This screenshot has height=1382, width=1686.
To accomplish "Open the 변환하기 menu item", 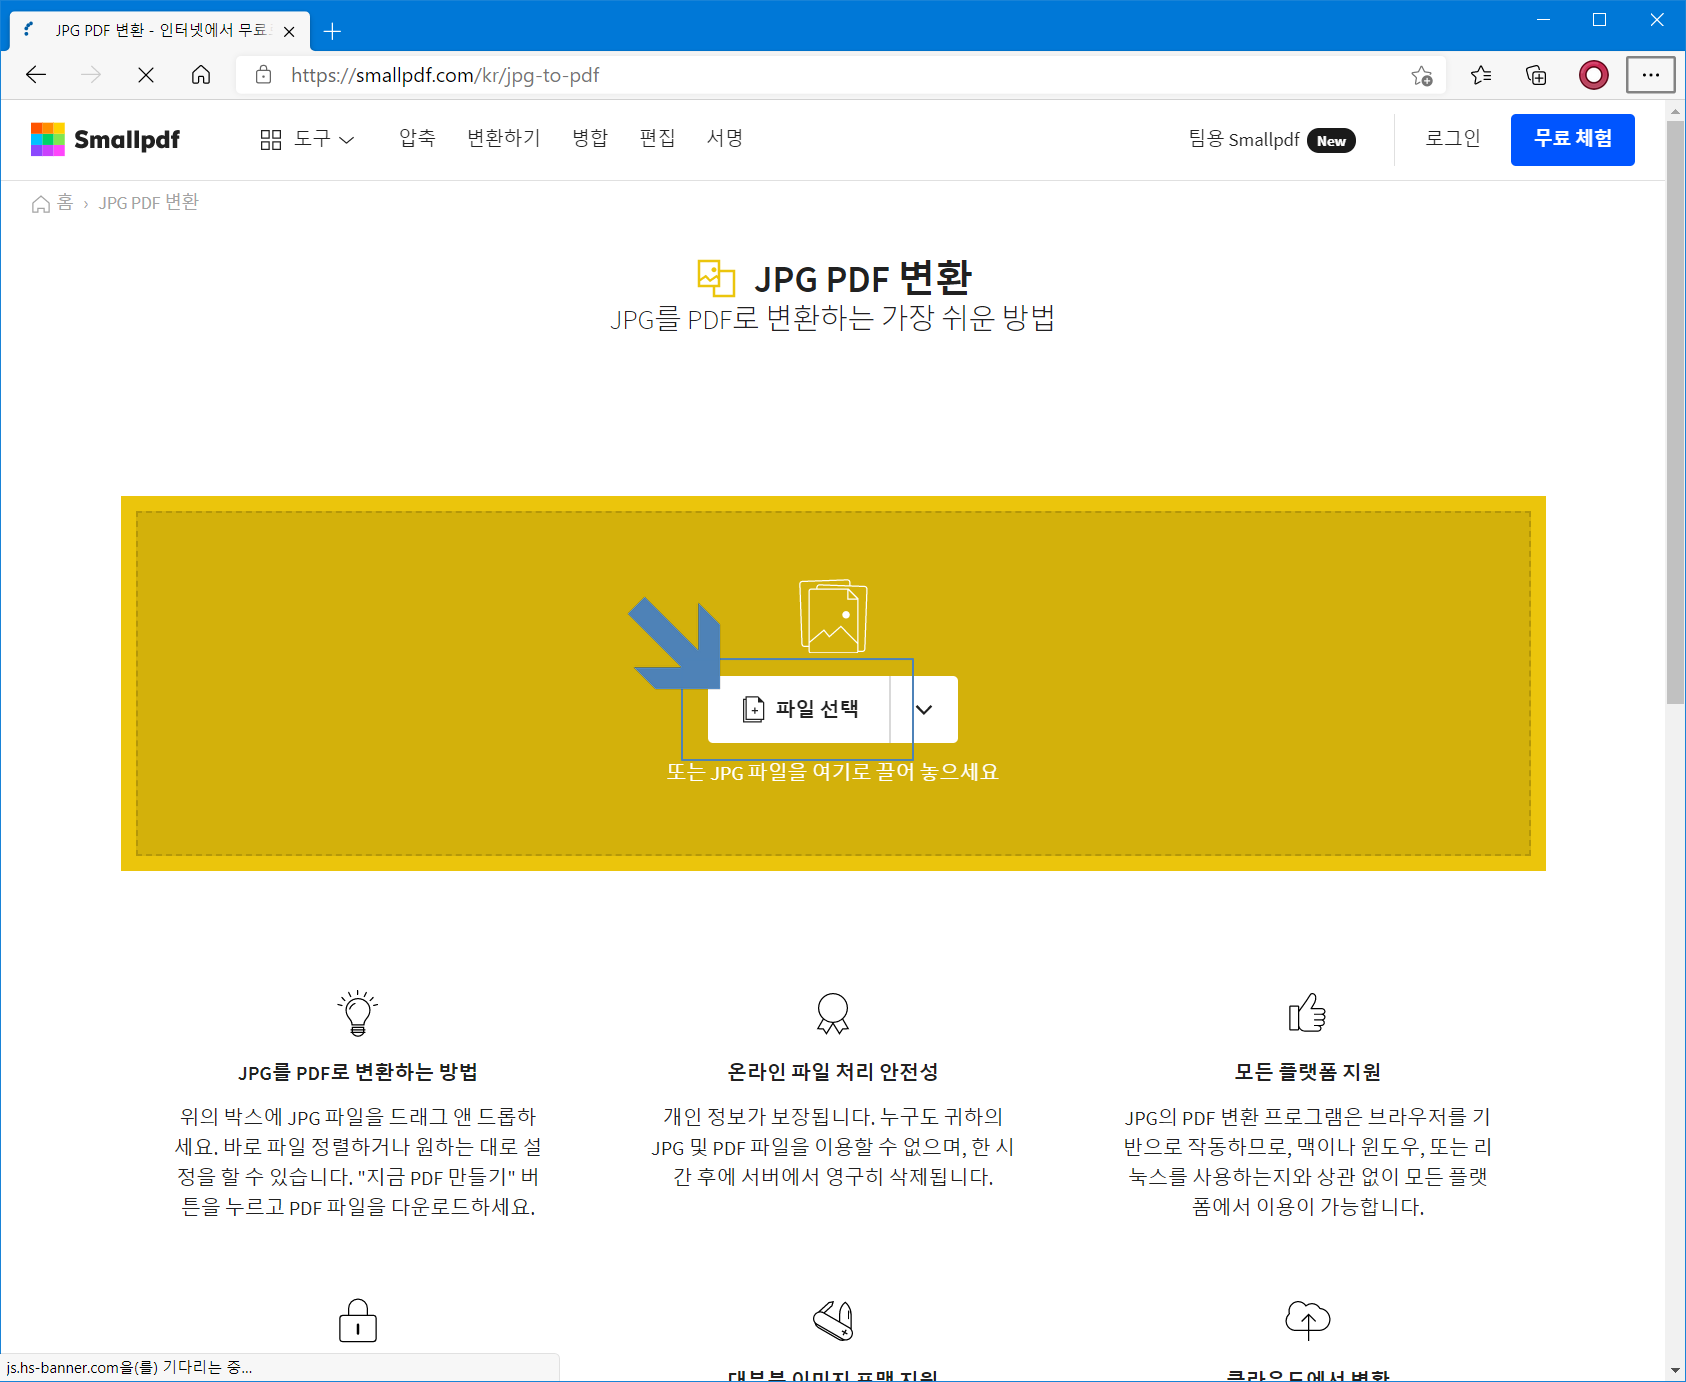I will 504,138.
